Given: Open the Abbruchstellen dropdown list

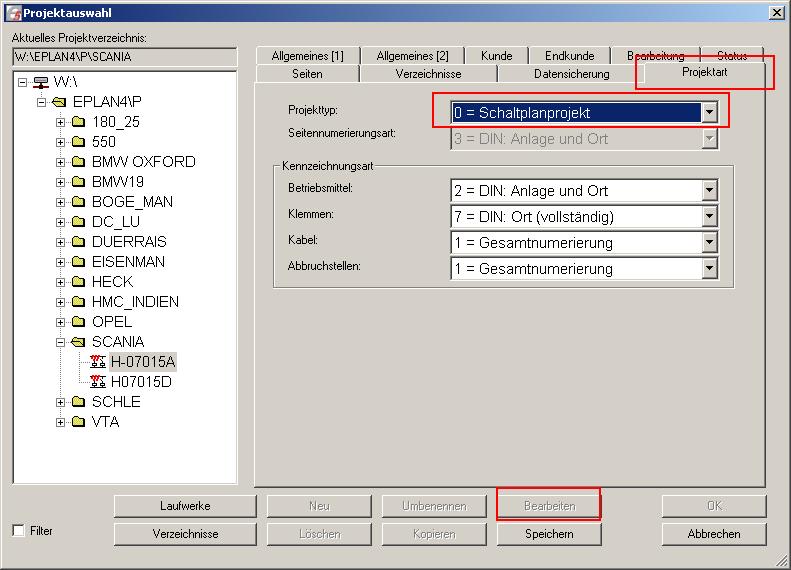Looking at the screenshot, I should tap(709, 269).
